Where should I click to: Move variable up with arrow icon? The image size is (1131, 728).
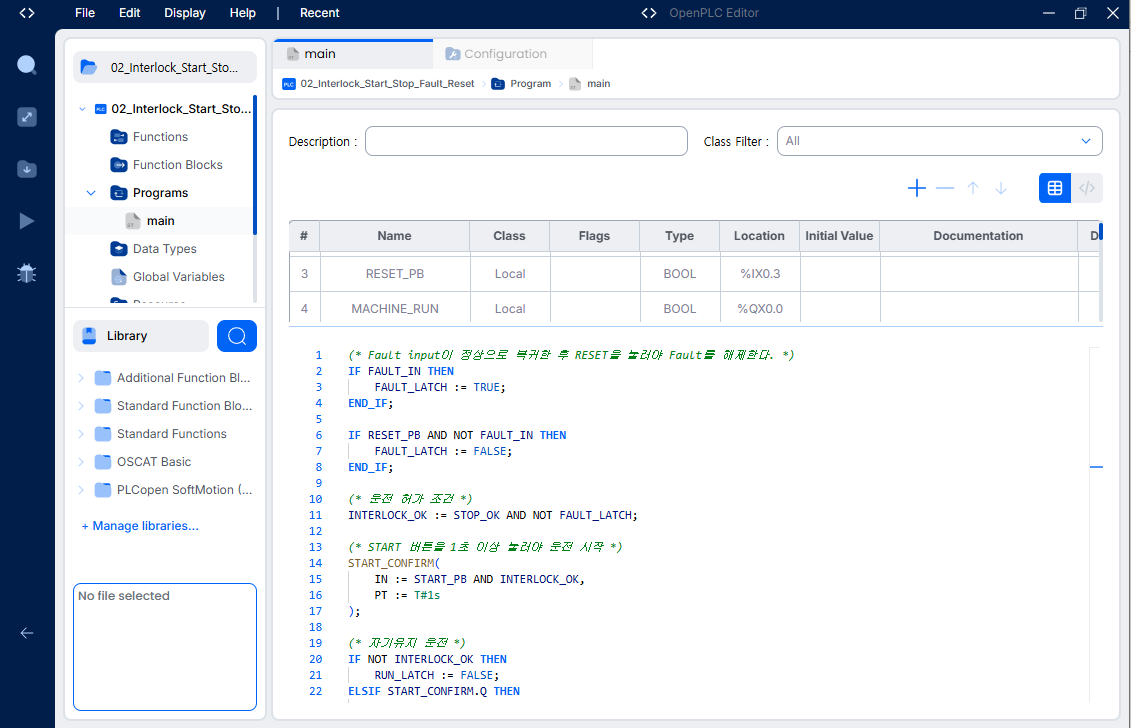(x=973, y=188)
